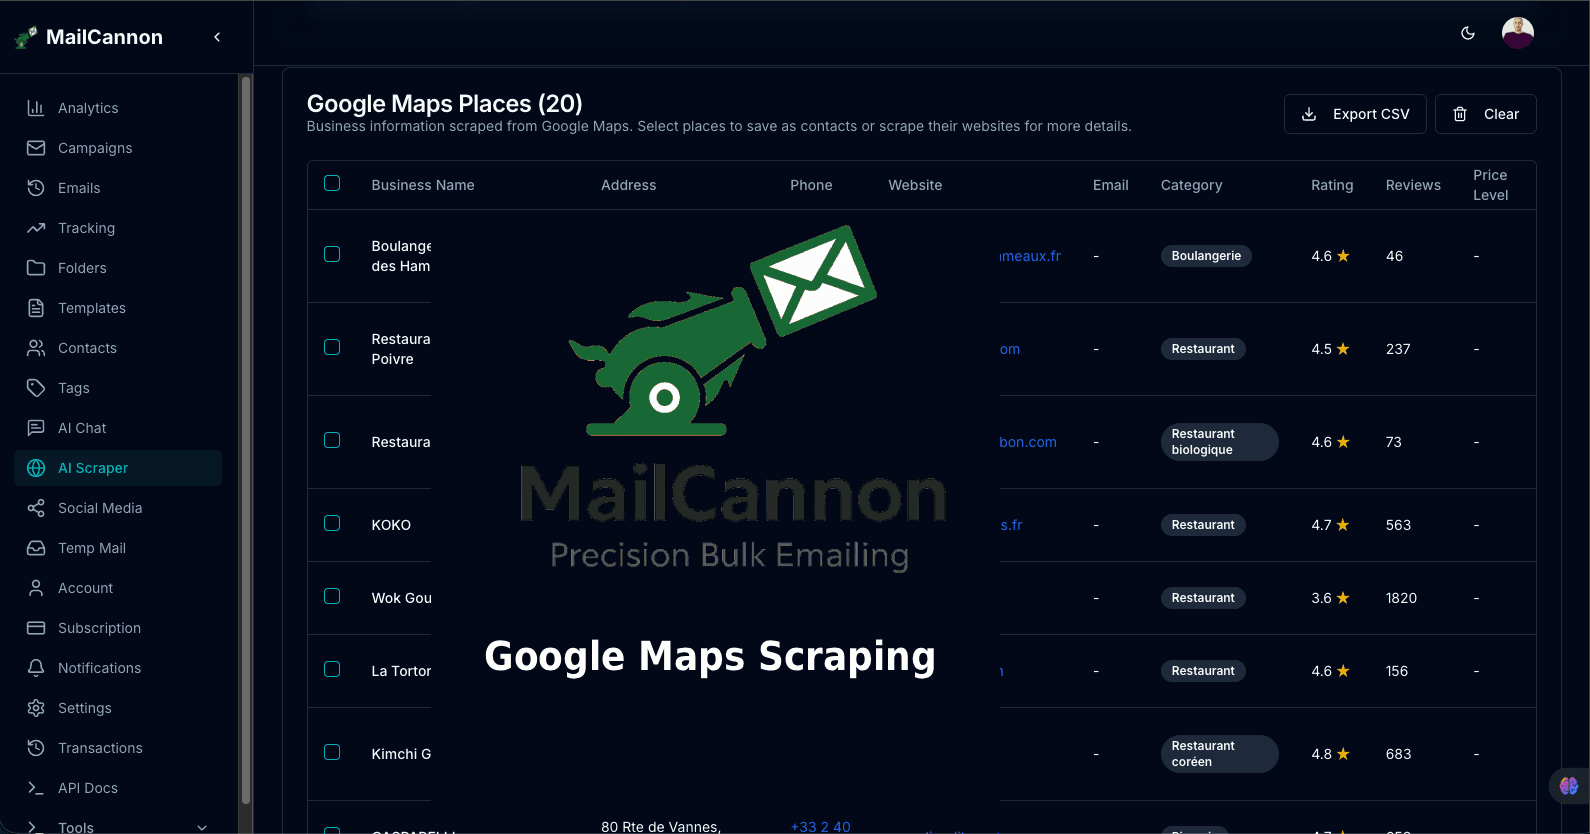This screenshot has width=1590, height=834.
Task: Select the KOKO row checkbox
Action: pos(332,523)
